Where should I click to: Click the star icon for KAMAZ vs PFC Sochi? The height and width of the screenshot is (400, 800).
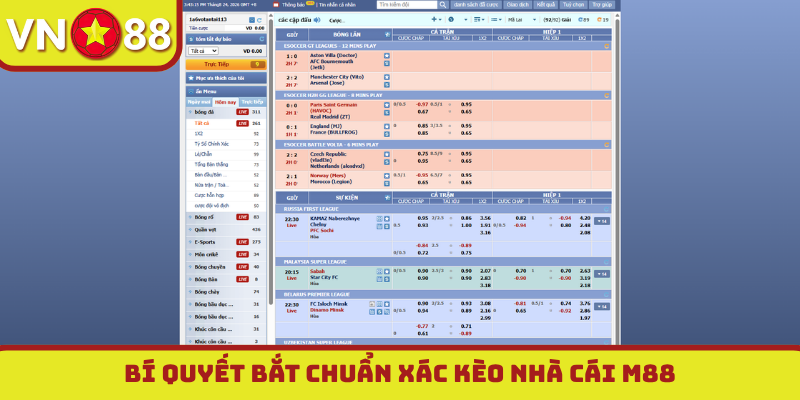coord(387,218)
